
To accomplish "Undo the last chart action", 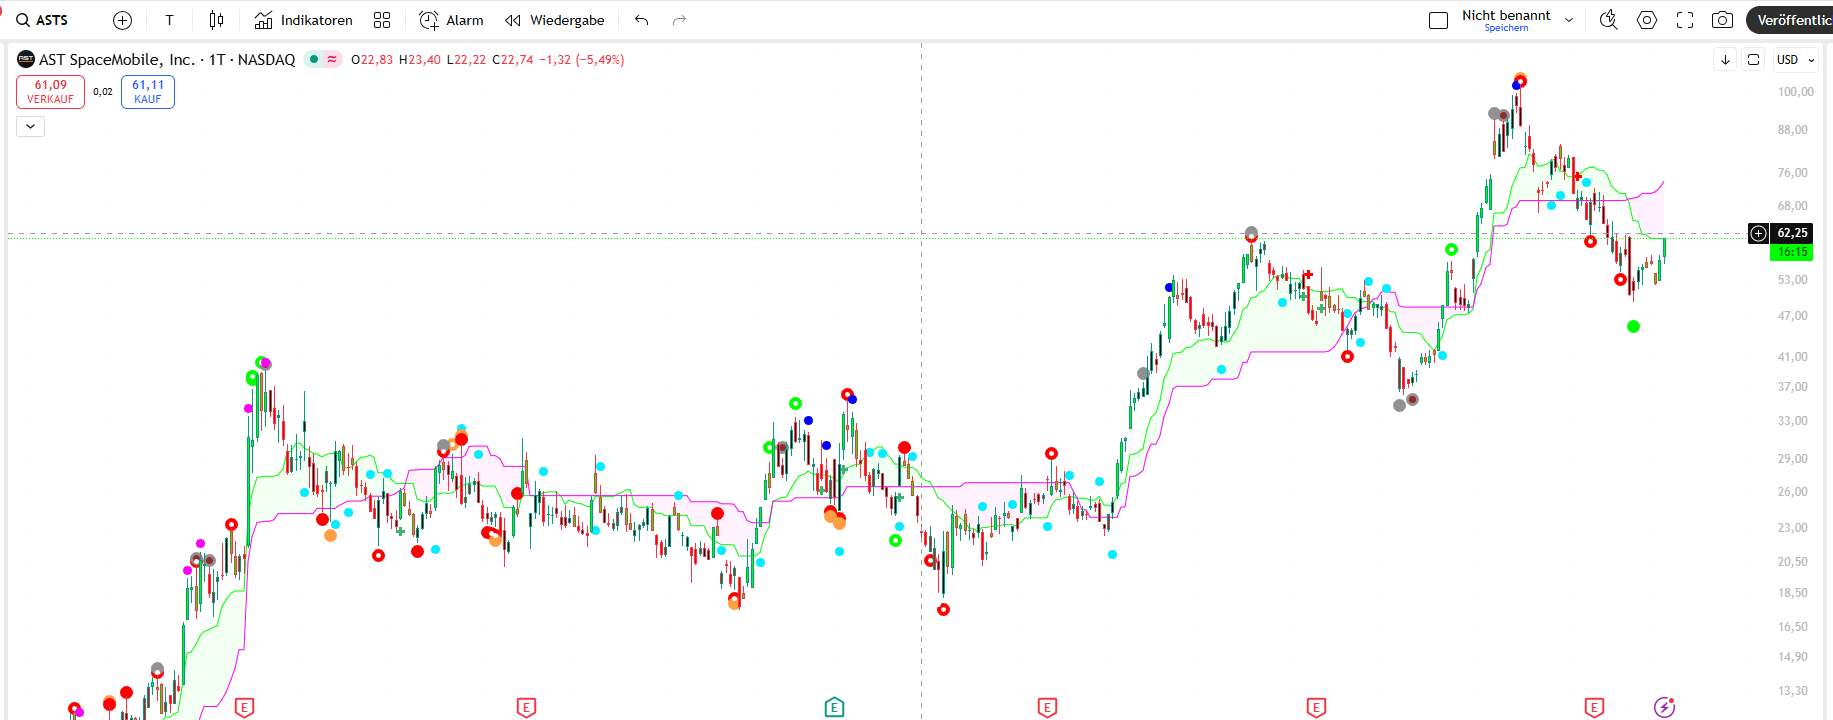I will tap(642, 20).
